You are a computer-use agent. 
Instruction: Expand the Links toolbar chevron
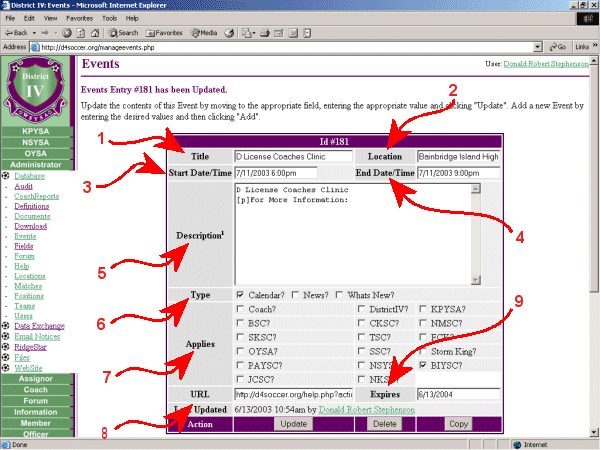[594, 47]
